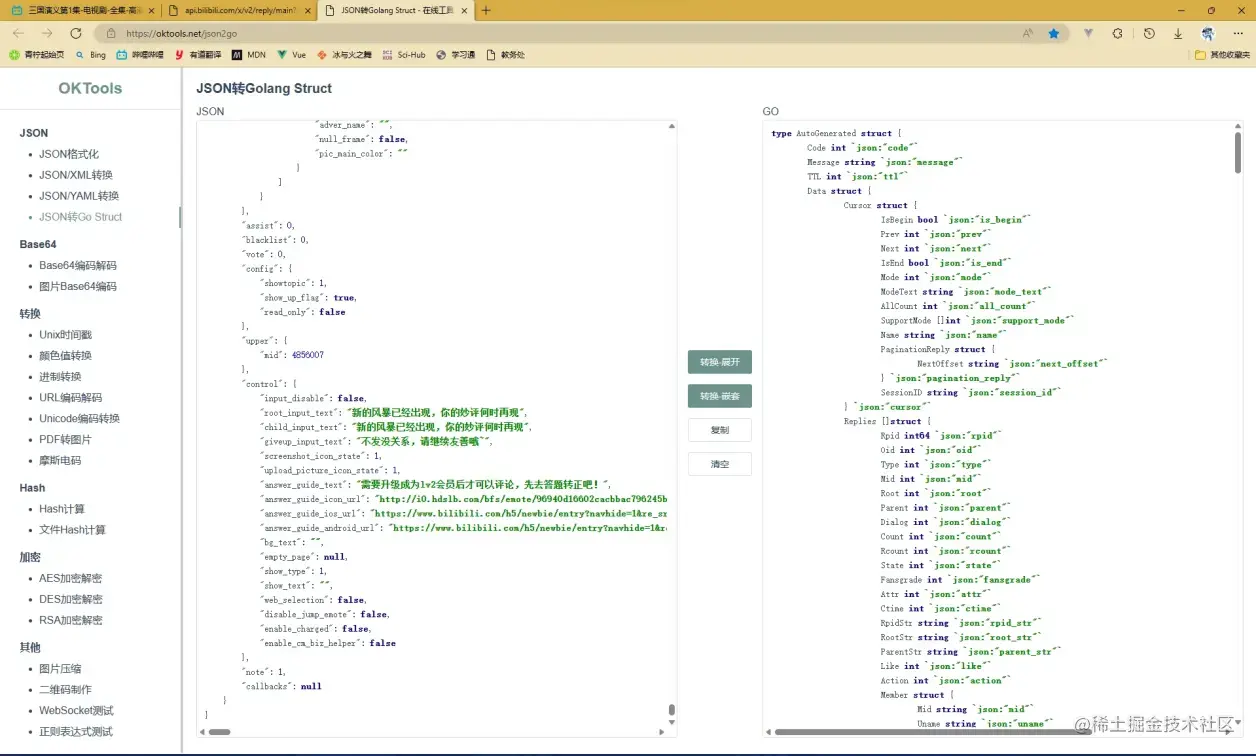This screenshot has height=756, width=1256.
Task: Open the MDN bookmark
Action: point(249,55)
